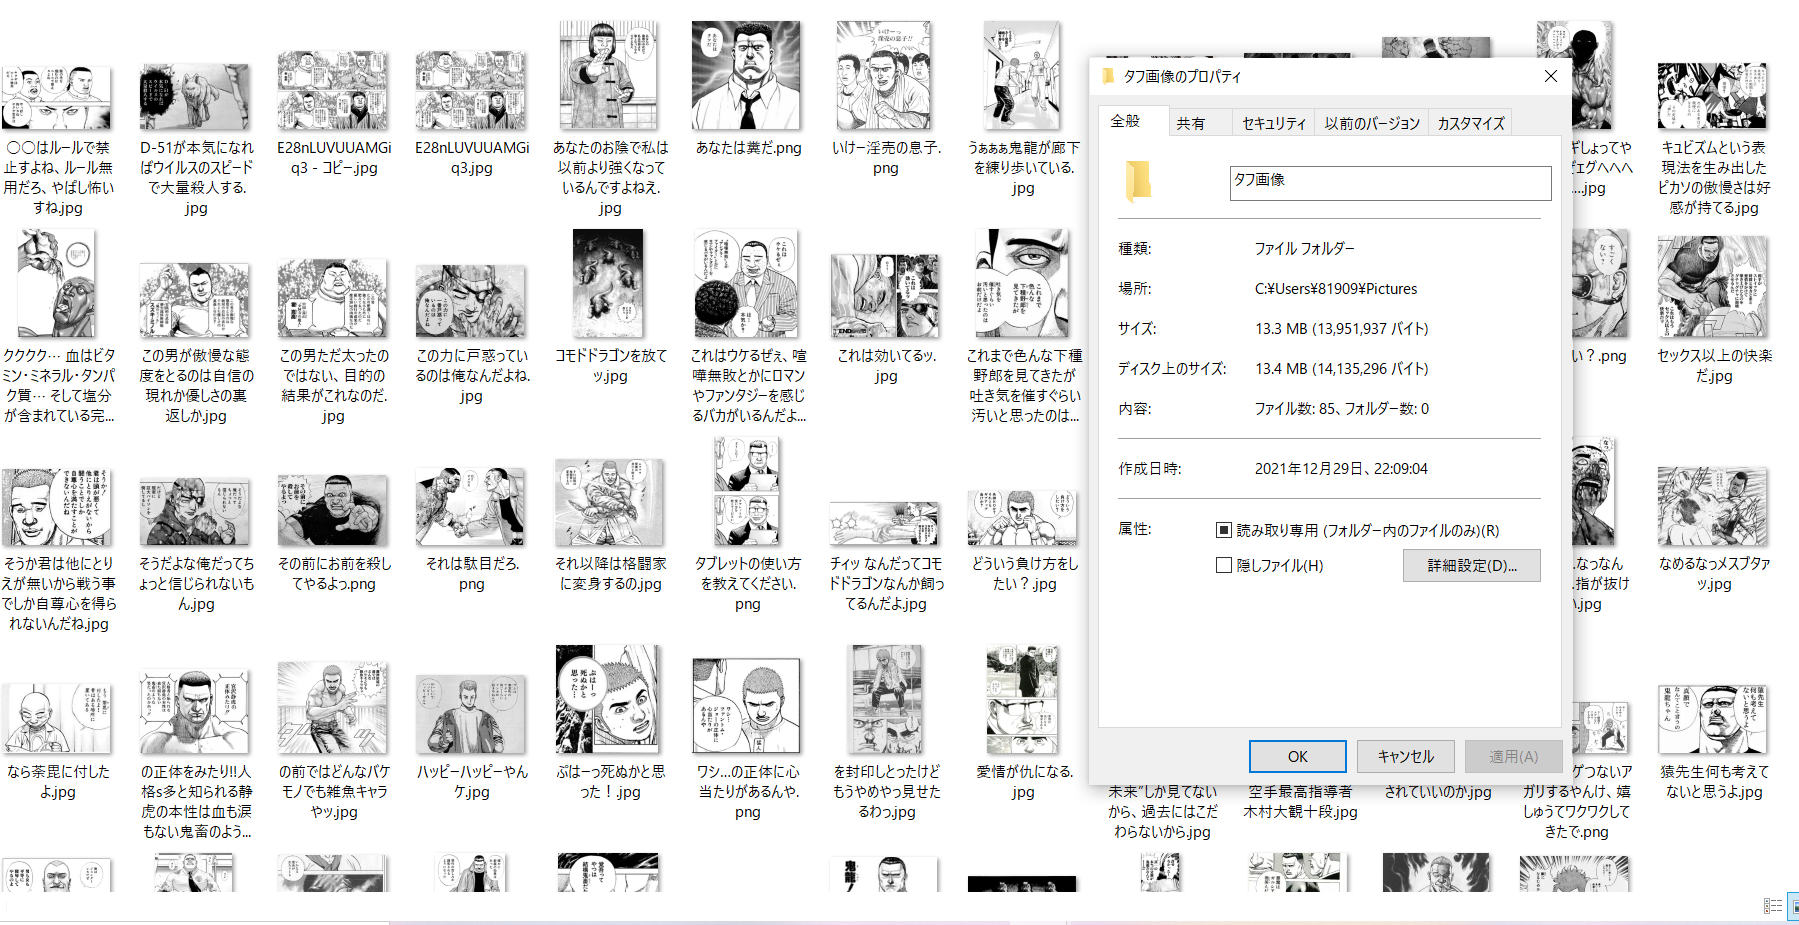The height and width of the screenshot is (925, 1799).
Task: Close the タフ画像のプロパティ dialog
Action: pyautogui.click(x=1551, y=76)
